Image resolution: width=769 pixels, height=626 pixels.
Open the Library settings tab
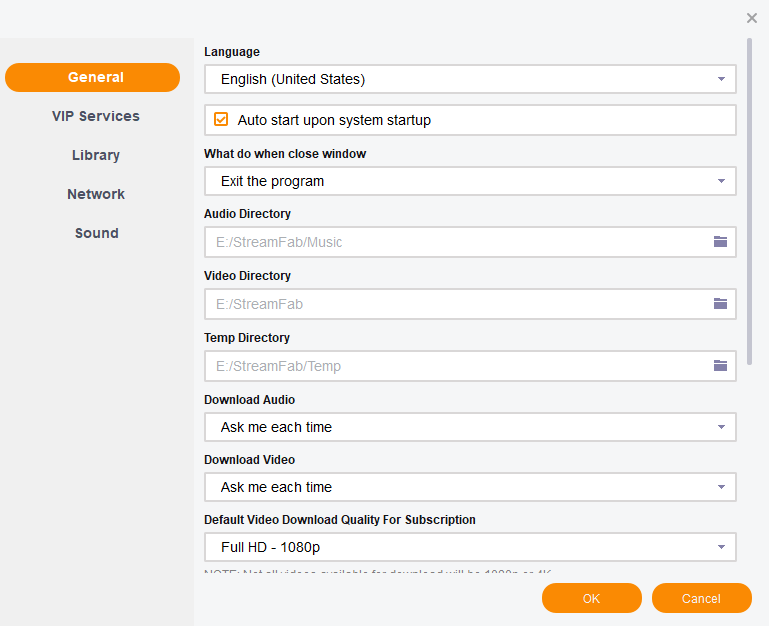(96, 155)
